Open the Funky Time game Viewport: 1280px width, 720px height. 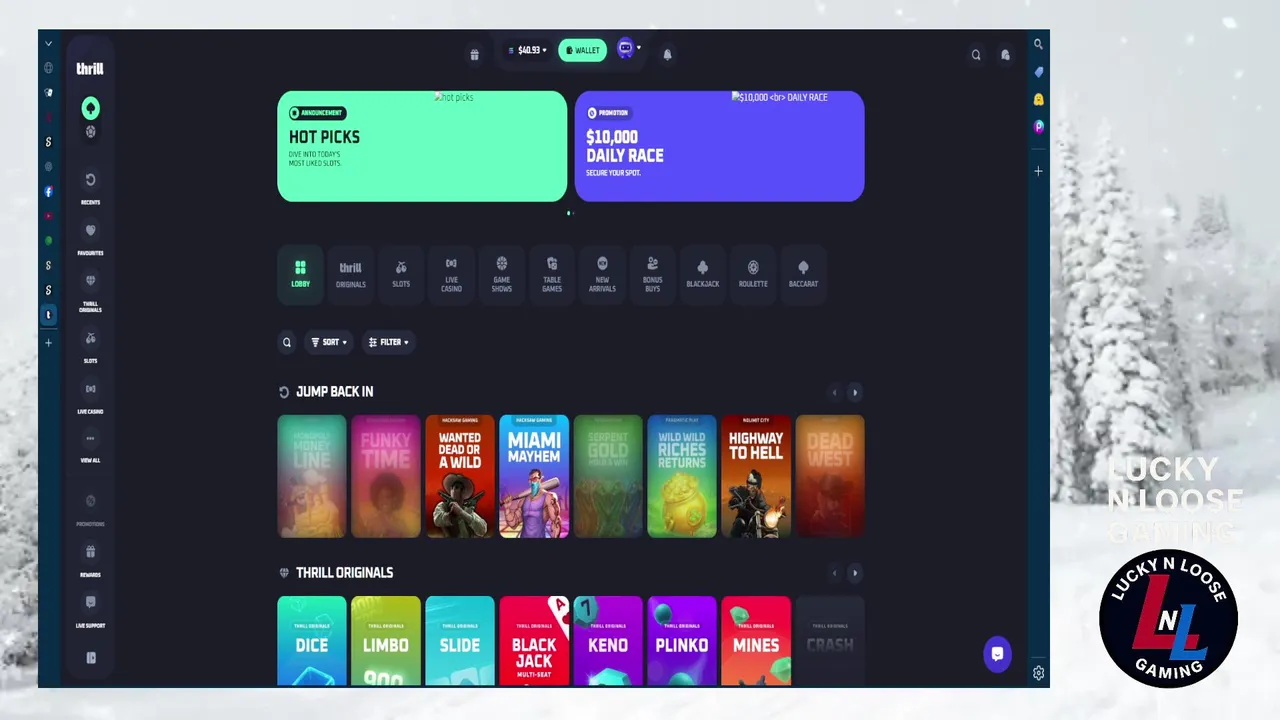(x=386, y=476)
